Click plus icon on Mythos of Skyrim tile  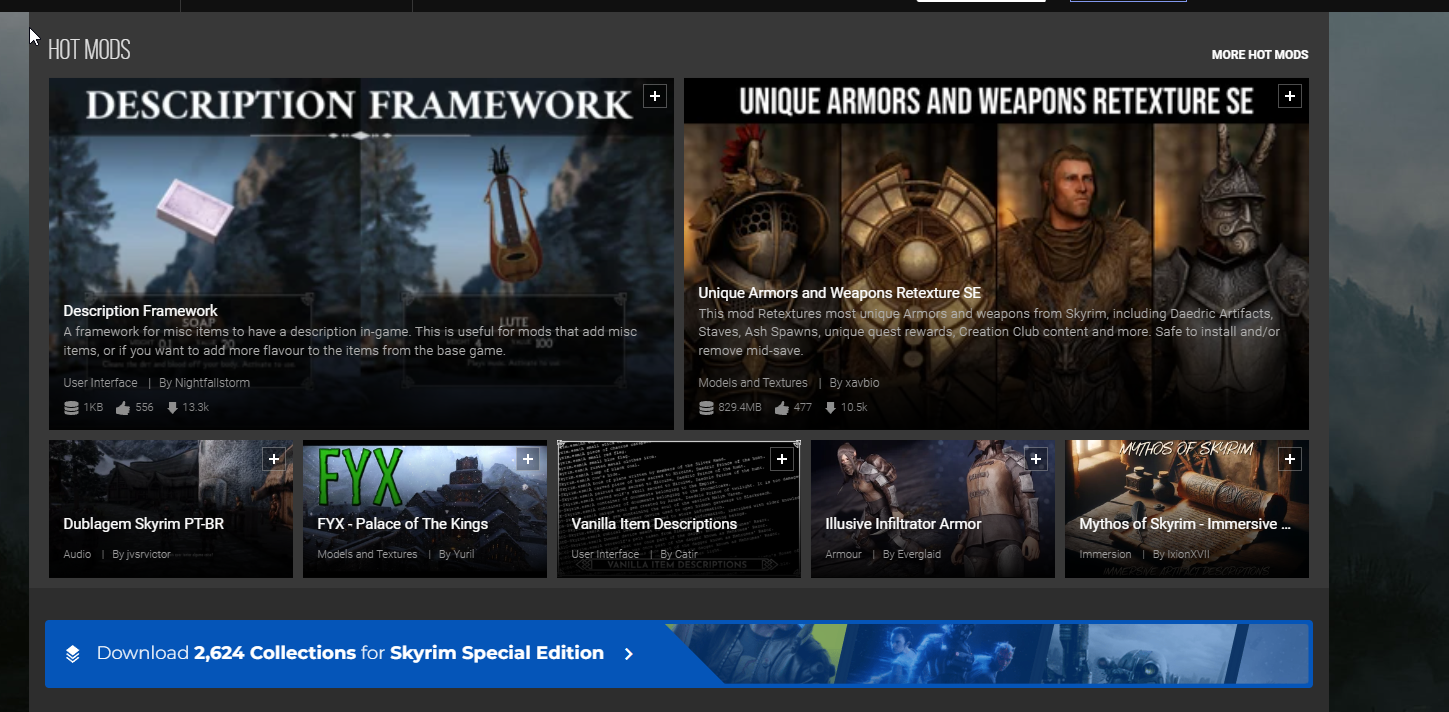click(x=1290, y=458)
